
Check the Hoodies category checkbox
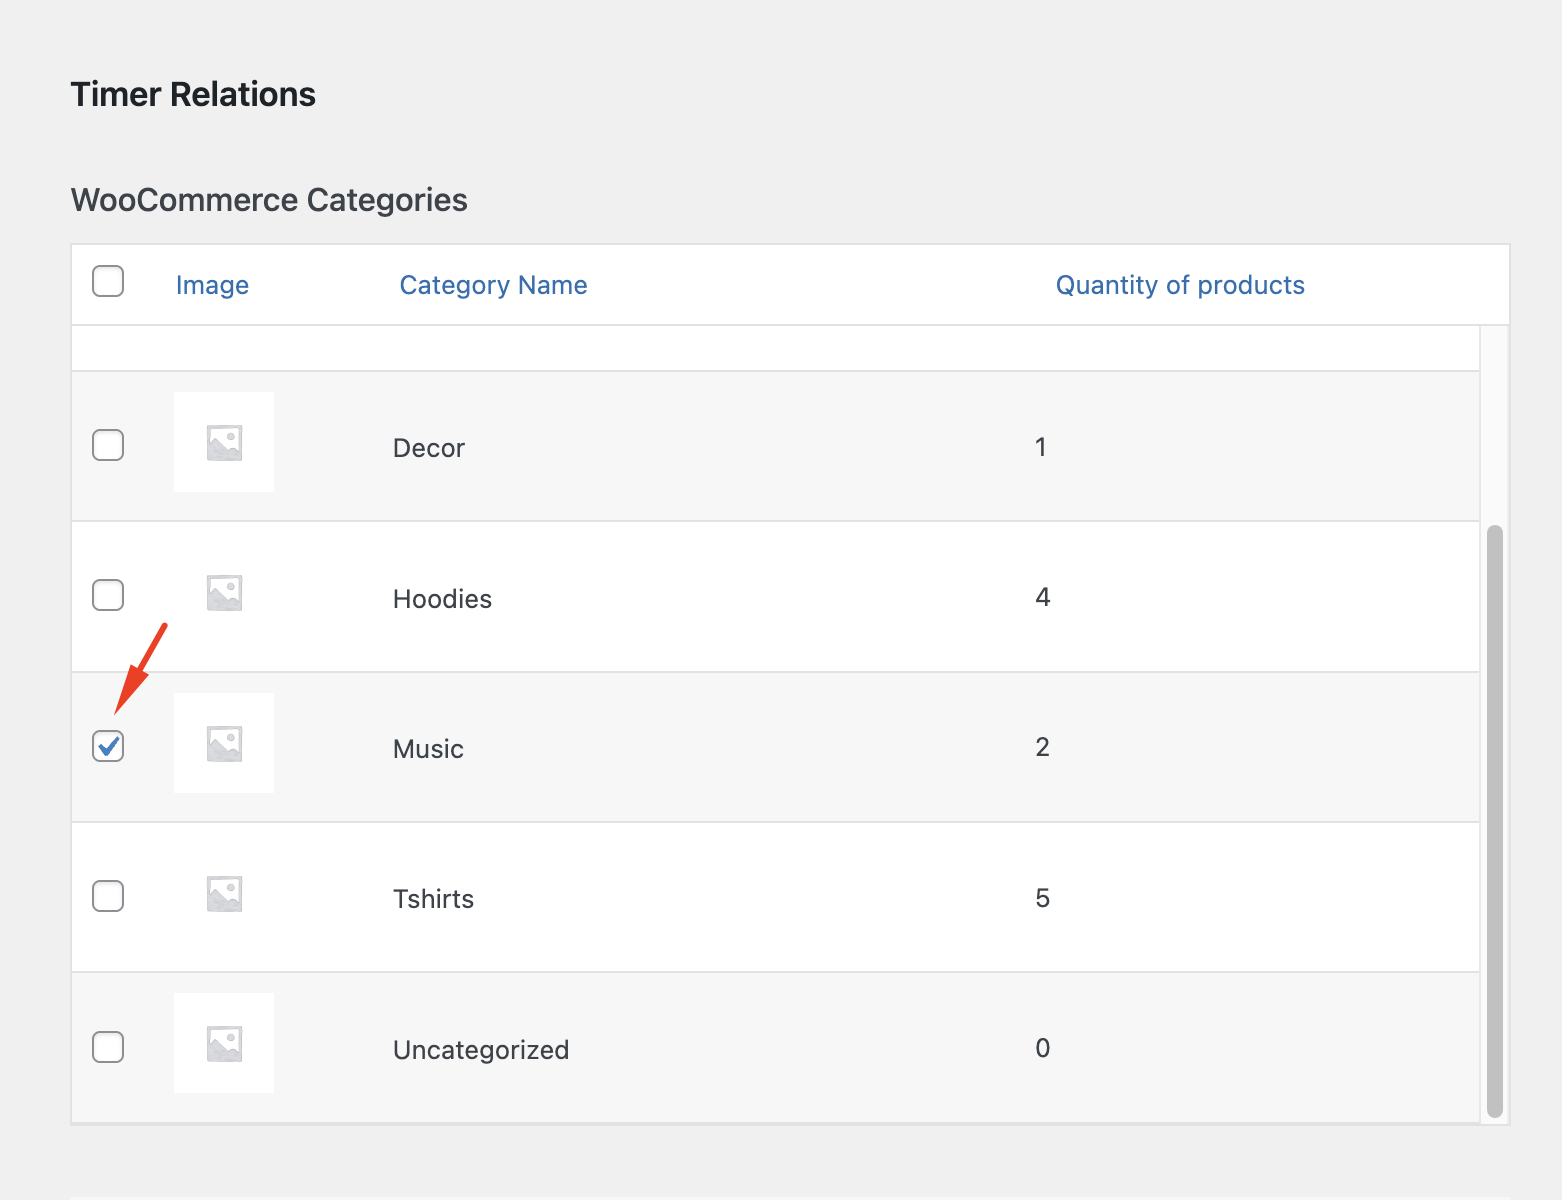tap(108, 595)
